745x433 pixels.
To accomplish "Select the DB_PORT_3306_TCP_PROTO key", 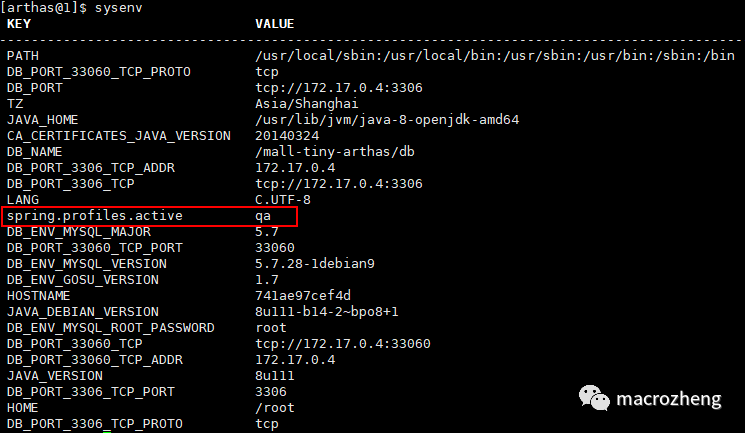I will tap(95, 424).
